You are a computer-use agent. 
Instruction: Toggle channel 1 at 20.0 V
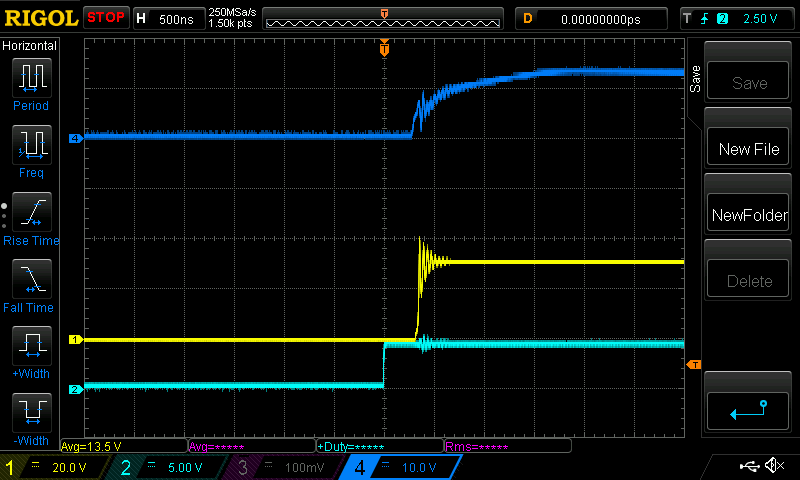[x=55, y=467]
